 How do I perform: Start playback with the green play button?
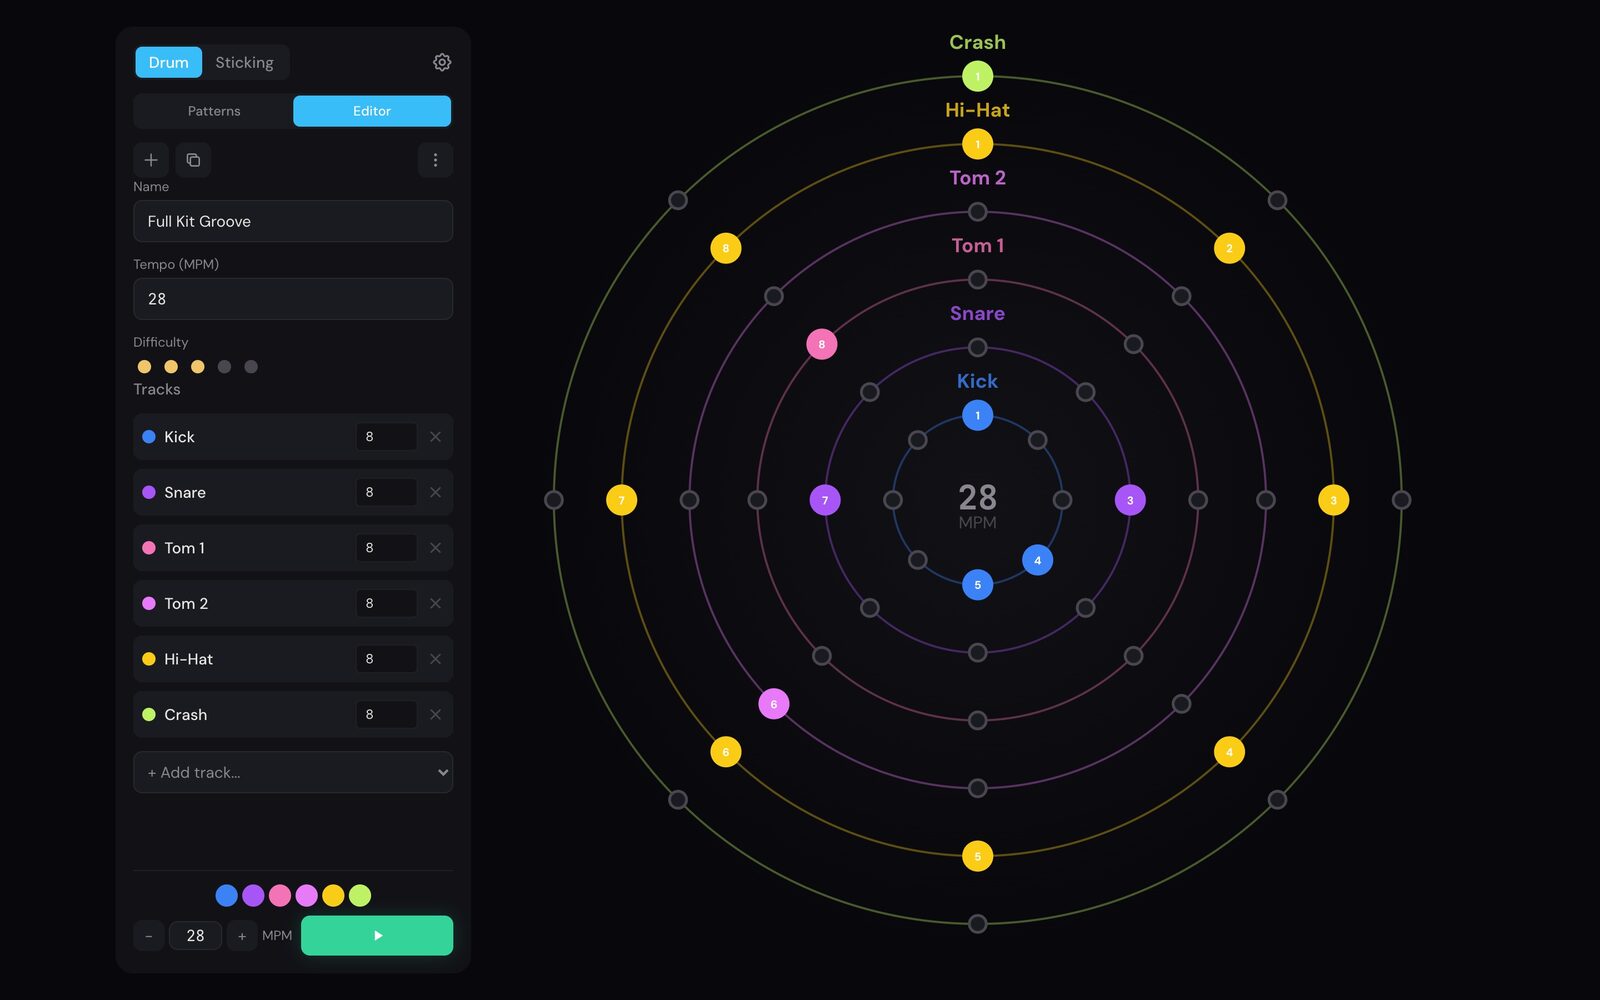(377, 935)
